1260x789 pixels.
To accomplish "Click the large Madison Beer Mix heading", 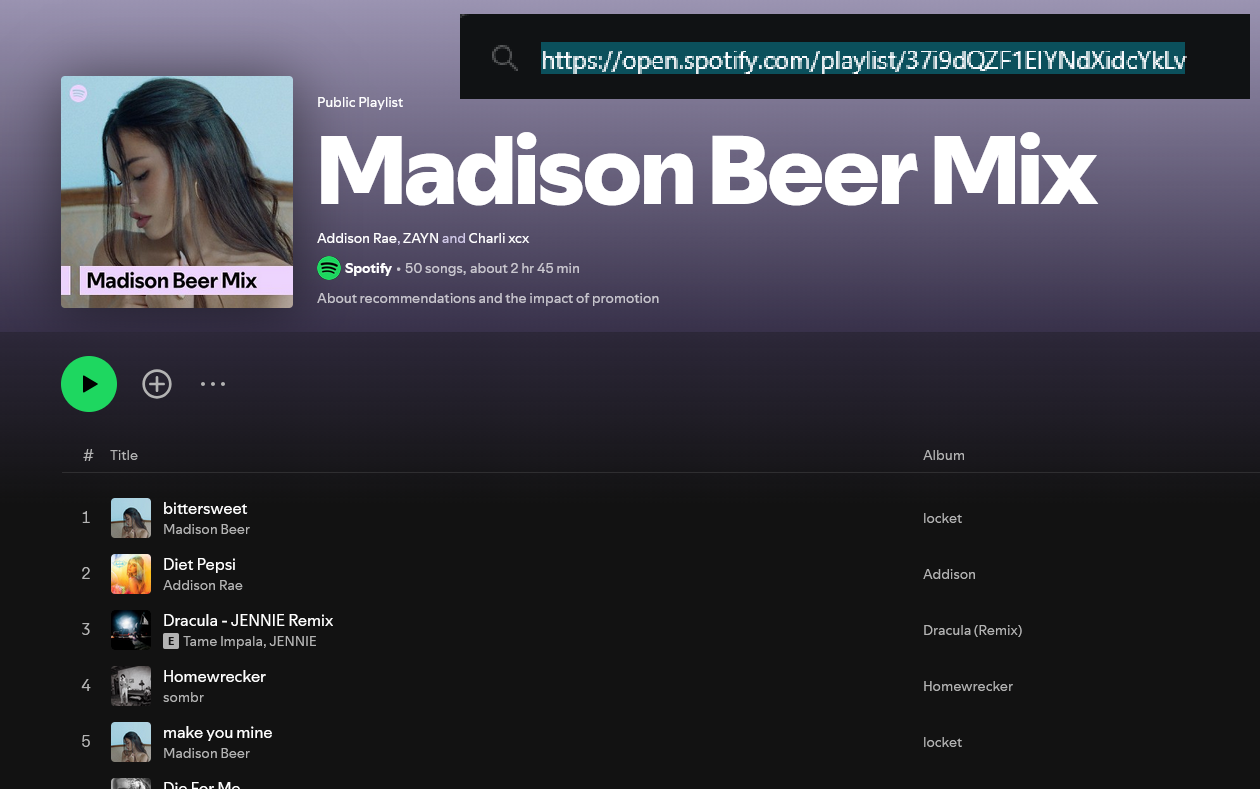I will coord(706,172).
